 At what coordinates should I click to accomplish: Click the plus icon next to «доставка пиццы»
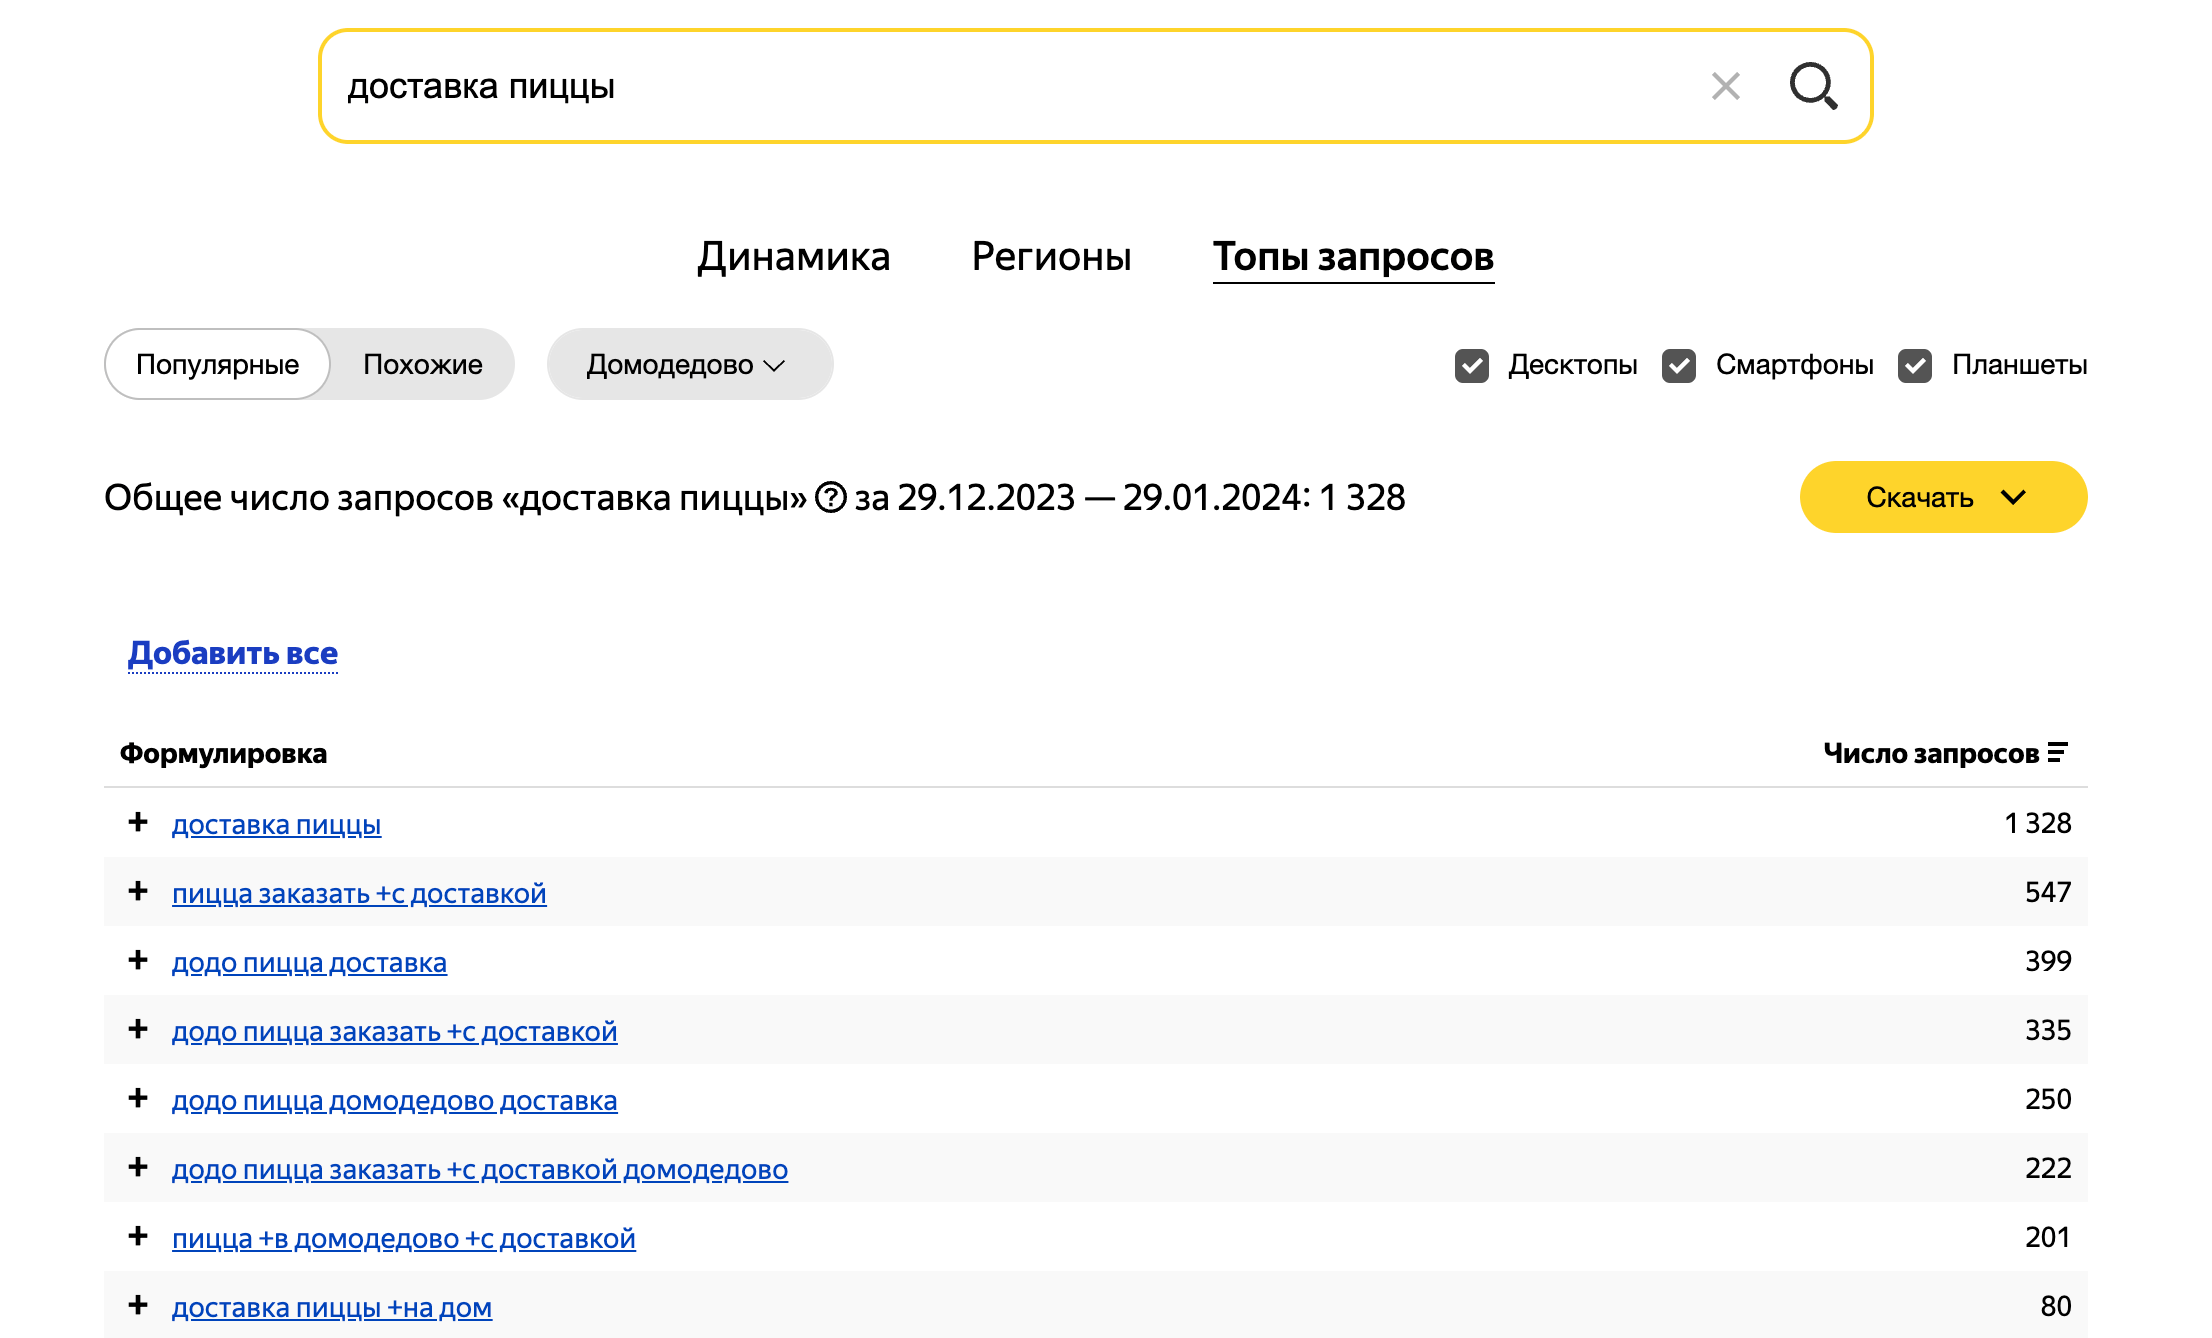137,824
